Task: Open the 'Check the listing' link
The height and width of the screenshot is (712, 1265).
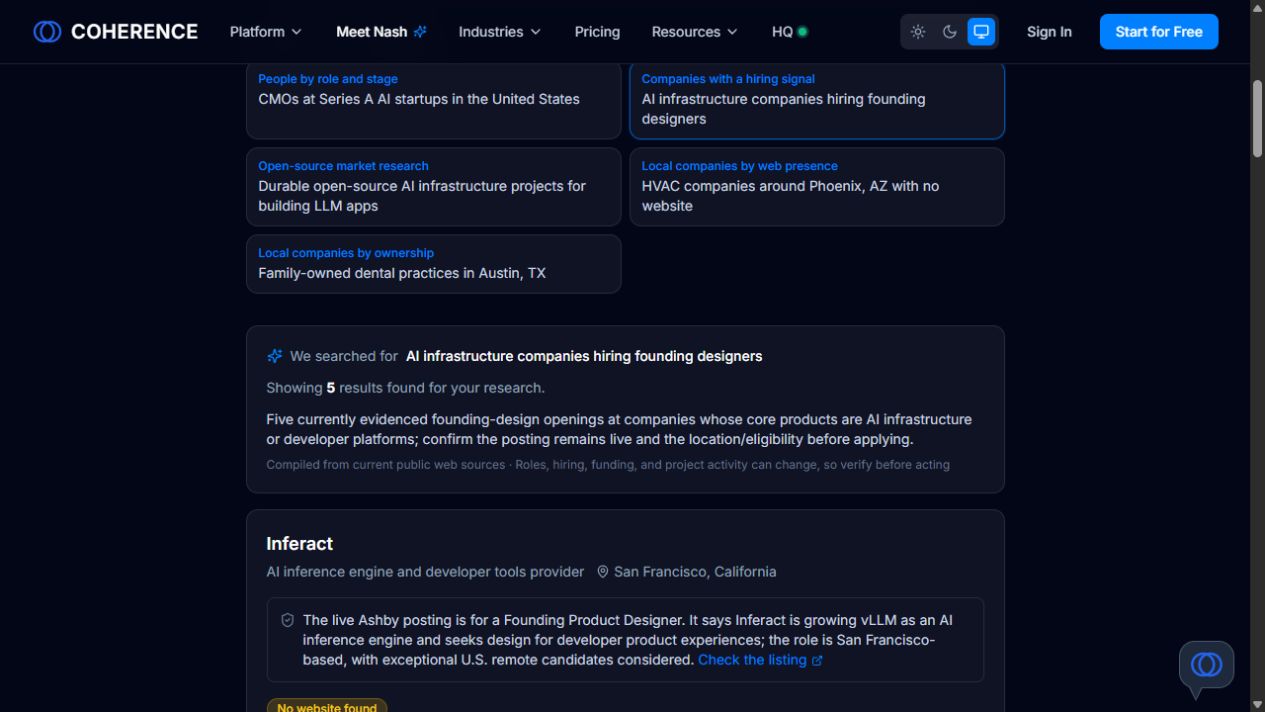Action: (x=752, y=660)
